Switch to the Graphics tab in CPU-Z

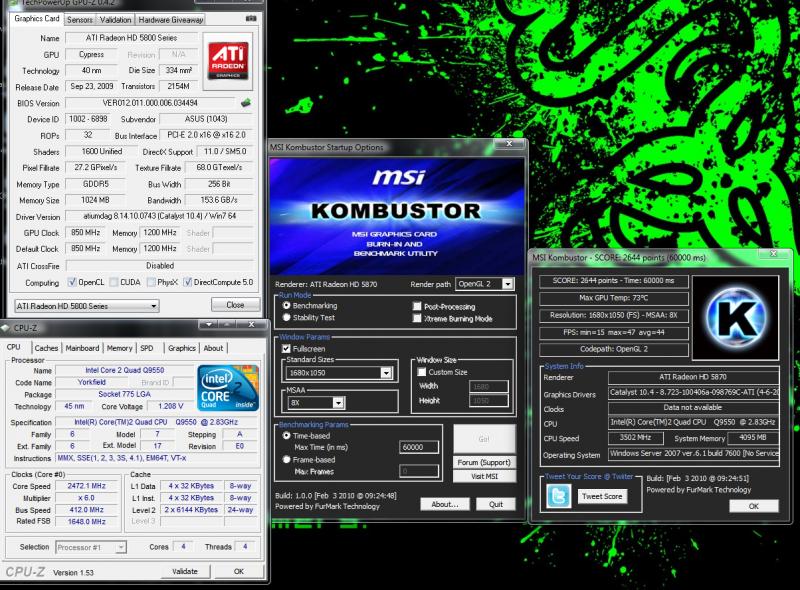coord(182,348)
